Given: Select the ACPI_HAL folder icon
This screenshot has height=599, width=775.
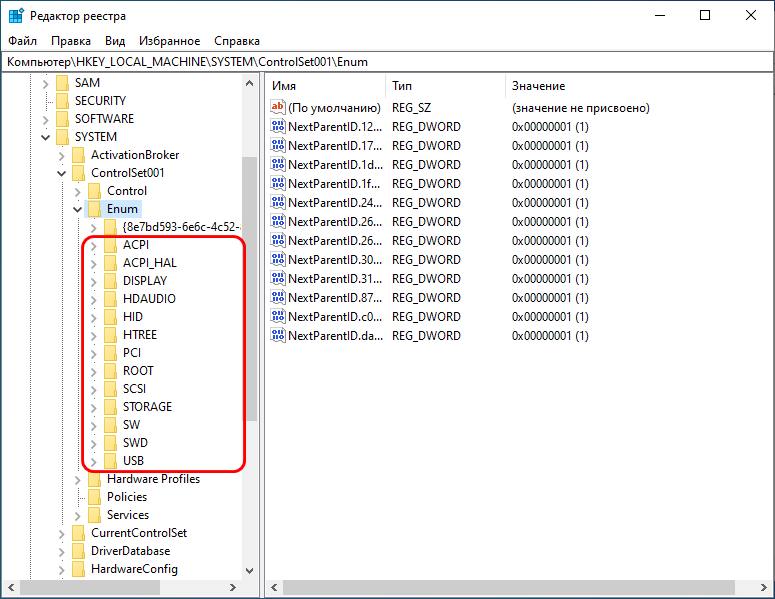Looking at the screenshot, I should (111, 263).
